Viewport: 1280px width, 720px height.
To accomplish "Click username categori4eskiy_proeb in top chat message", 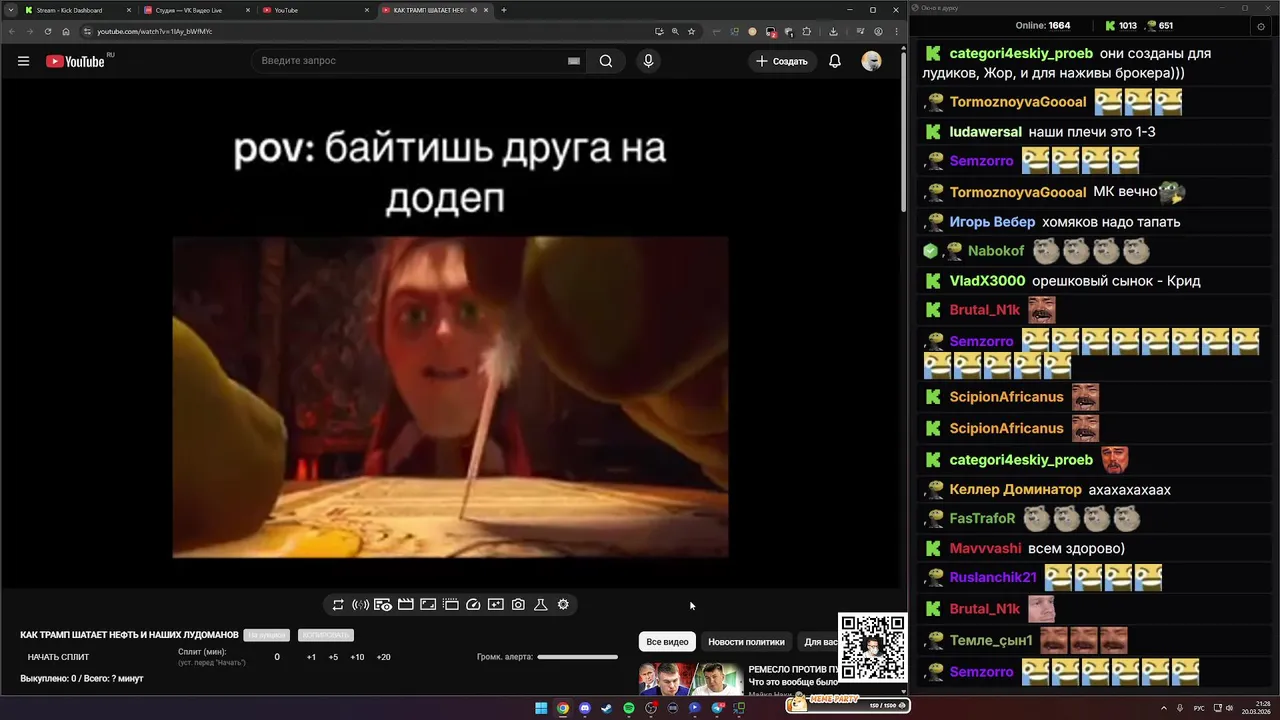I will (1021, 54).
